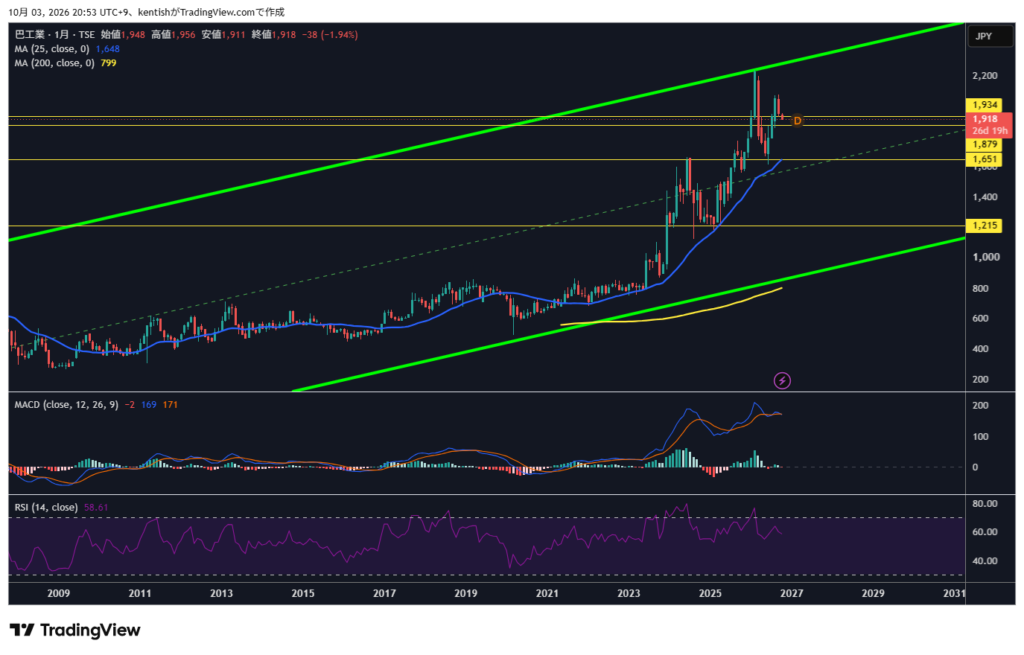Click the 1,400 price axis value
The image size is (1024, 655).
(x=985, y=197)
